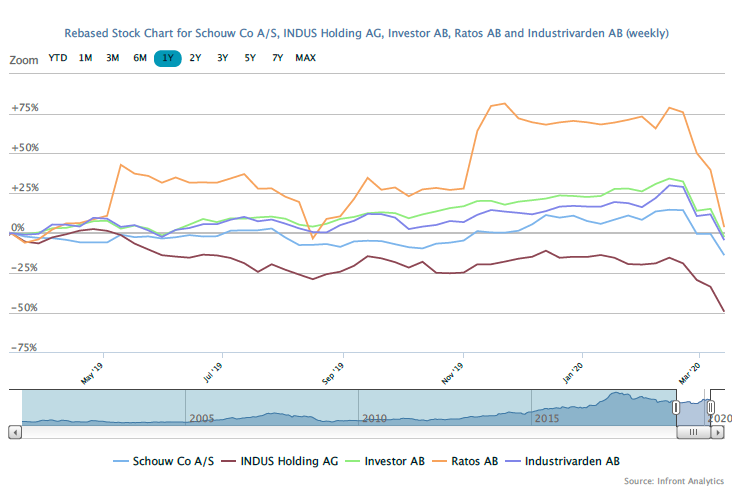Click the 0% axis label
The image size is (732, 488).
[x=18, y=227]
